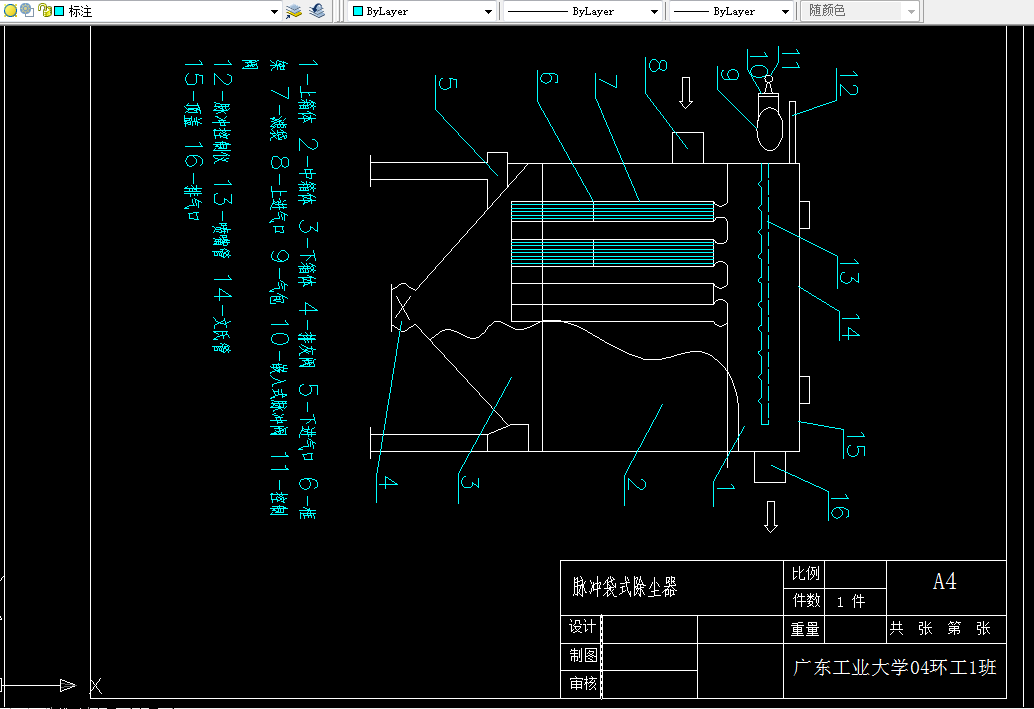Select callout number 8 in the drawing
Image resolution: width=1034 pixels, height=709 pixels.
click(657, 65)
